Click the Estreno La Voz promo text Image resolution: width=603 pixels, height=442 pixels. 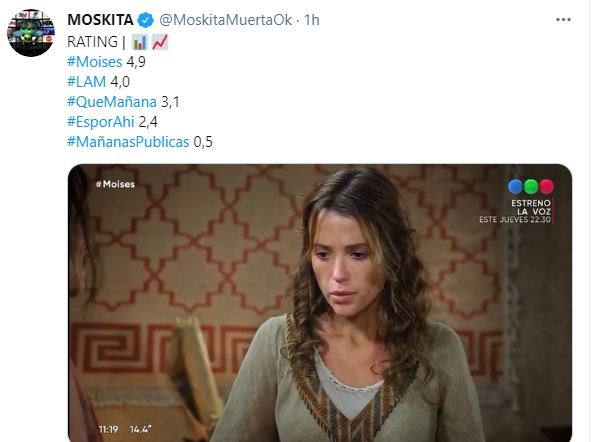515,211
